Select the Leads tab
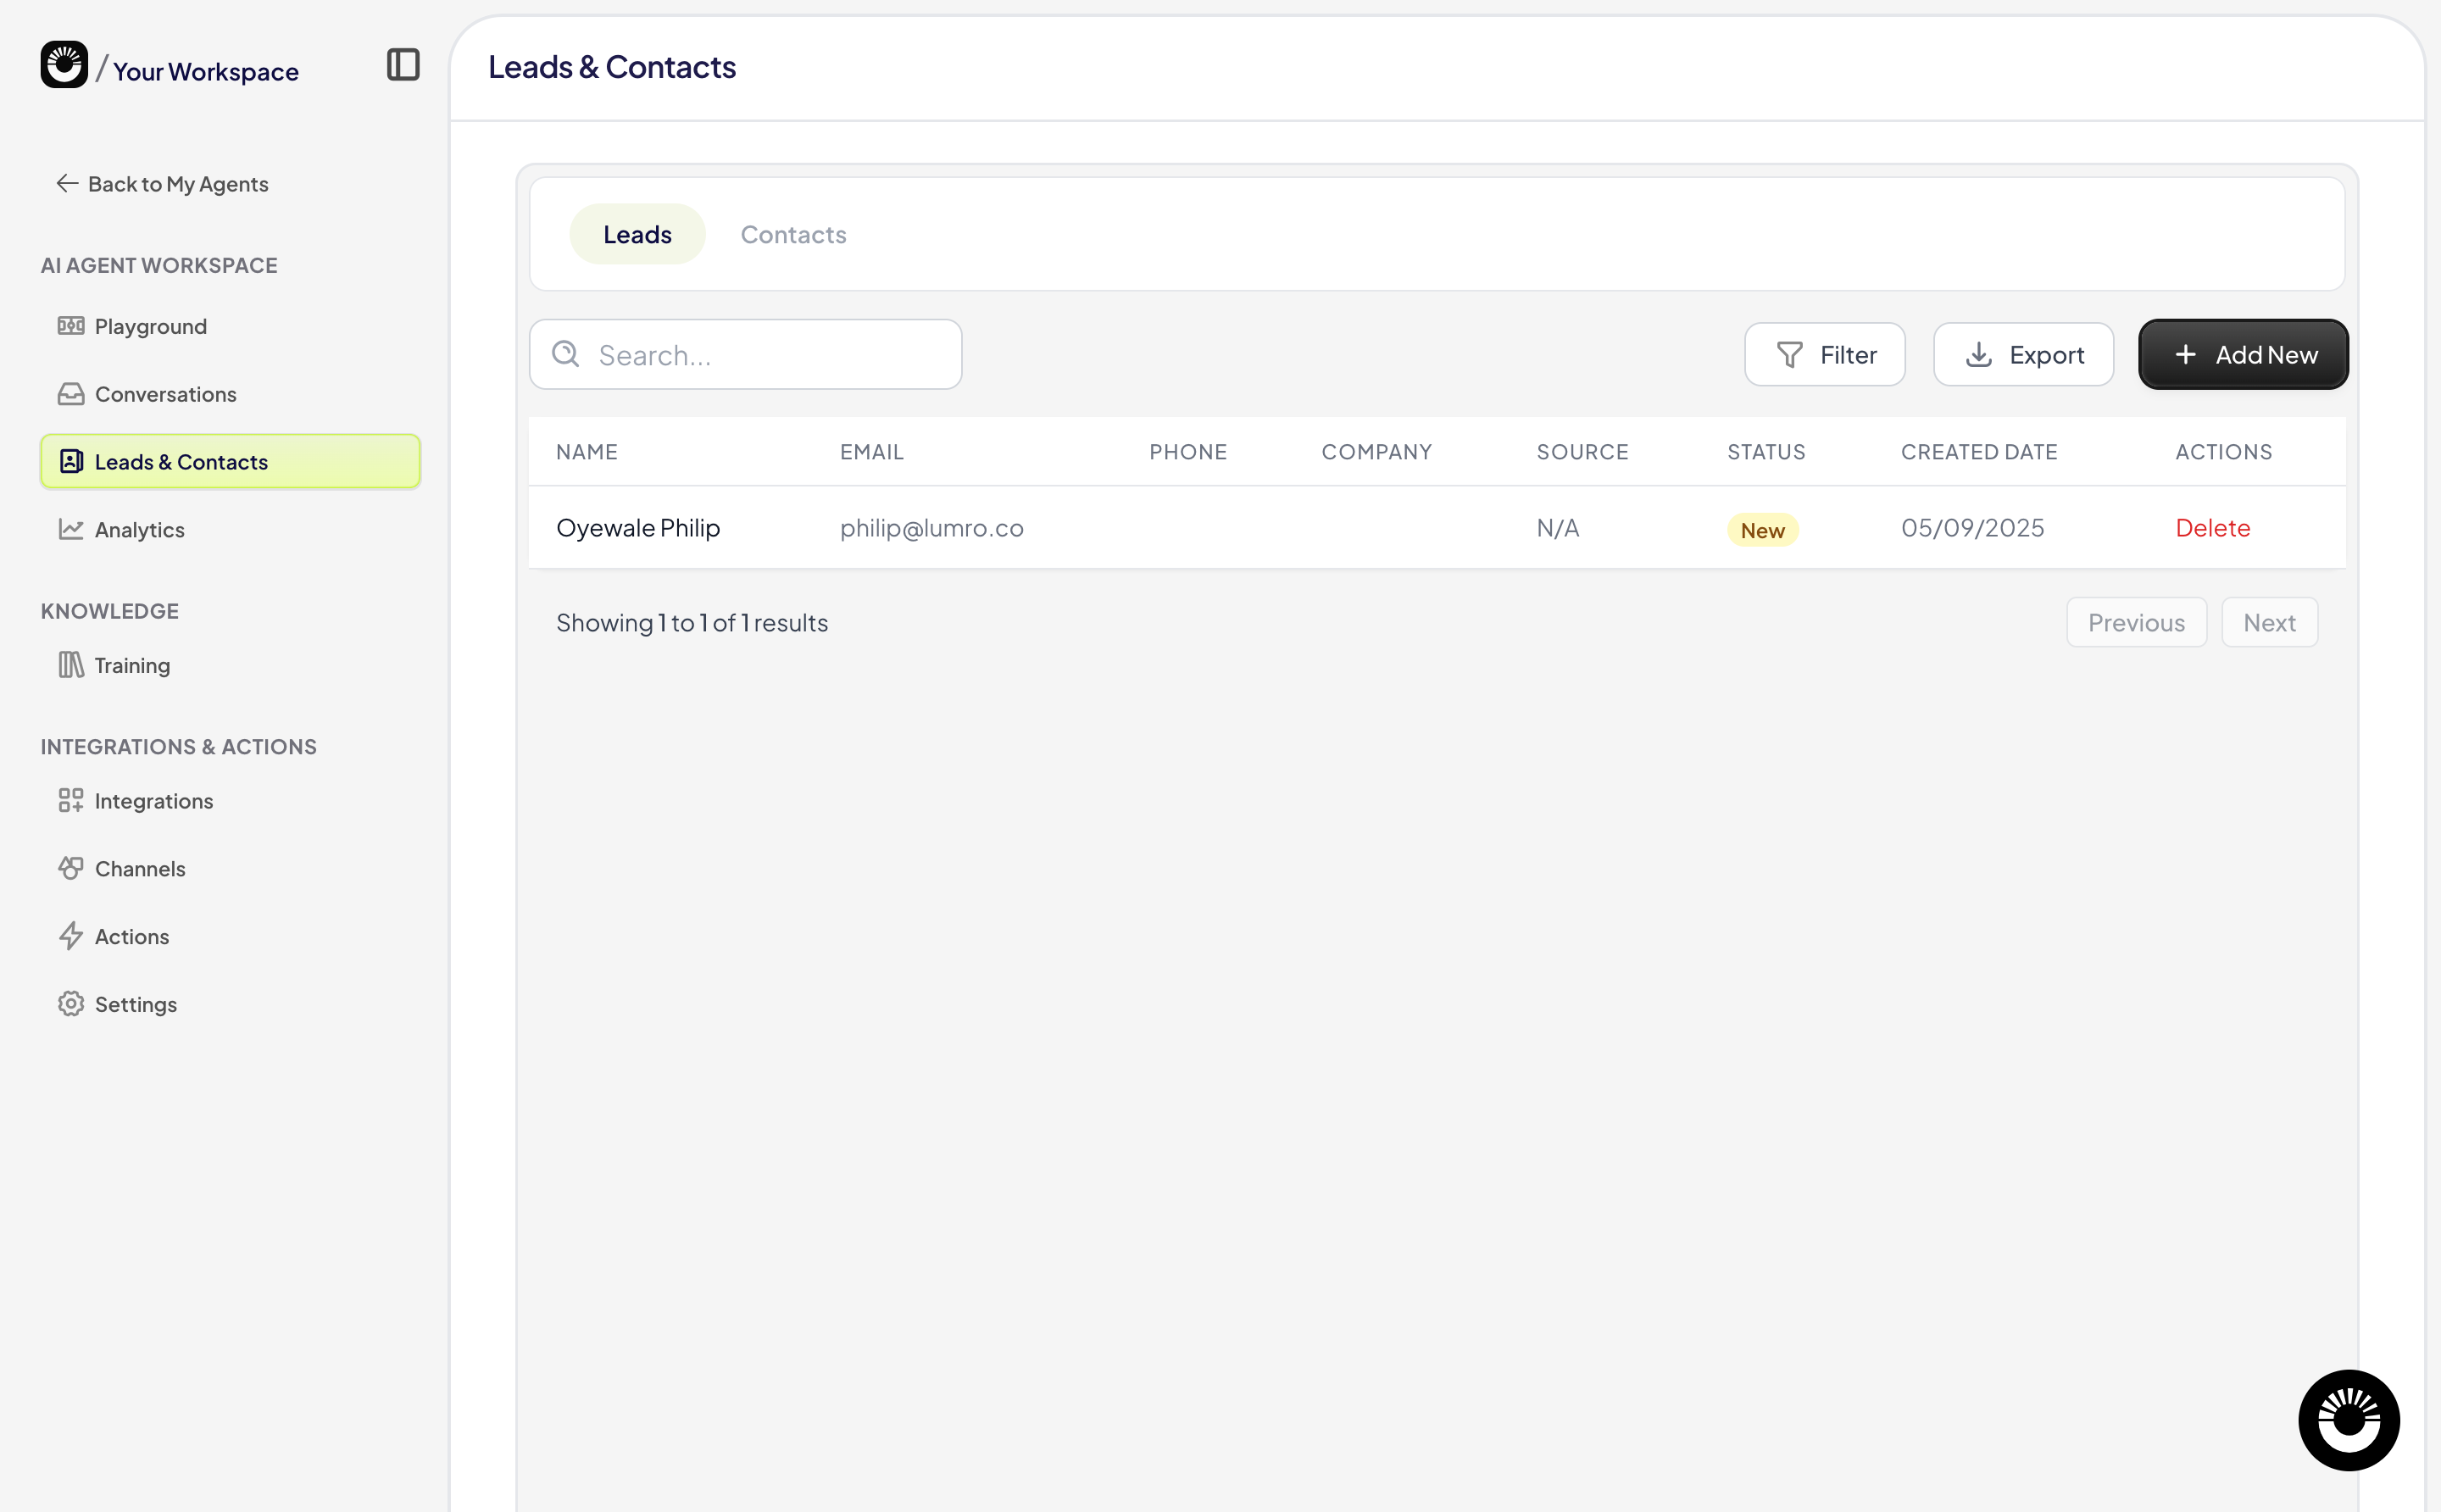This screenshot has height=1512, width=2441. coord(637,234)
